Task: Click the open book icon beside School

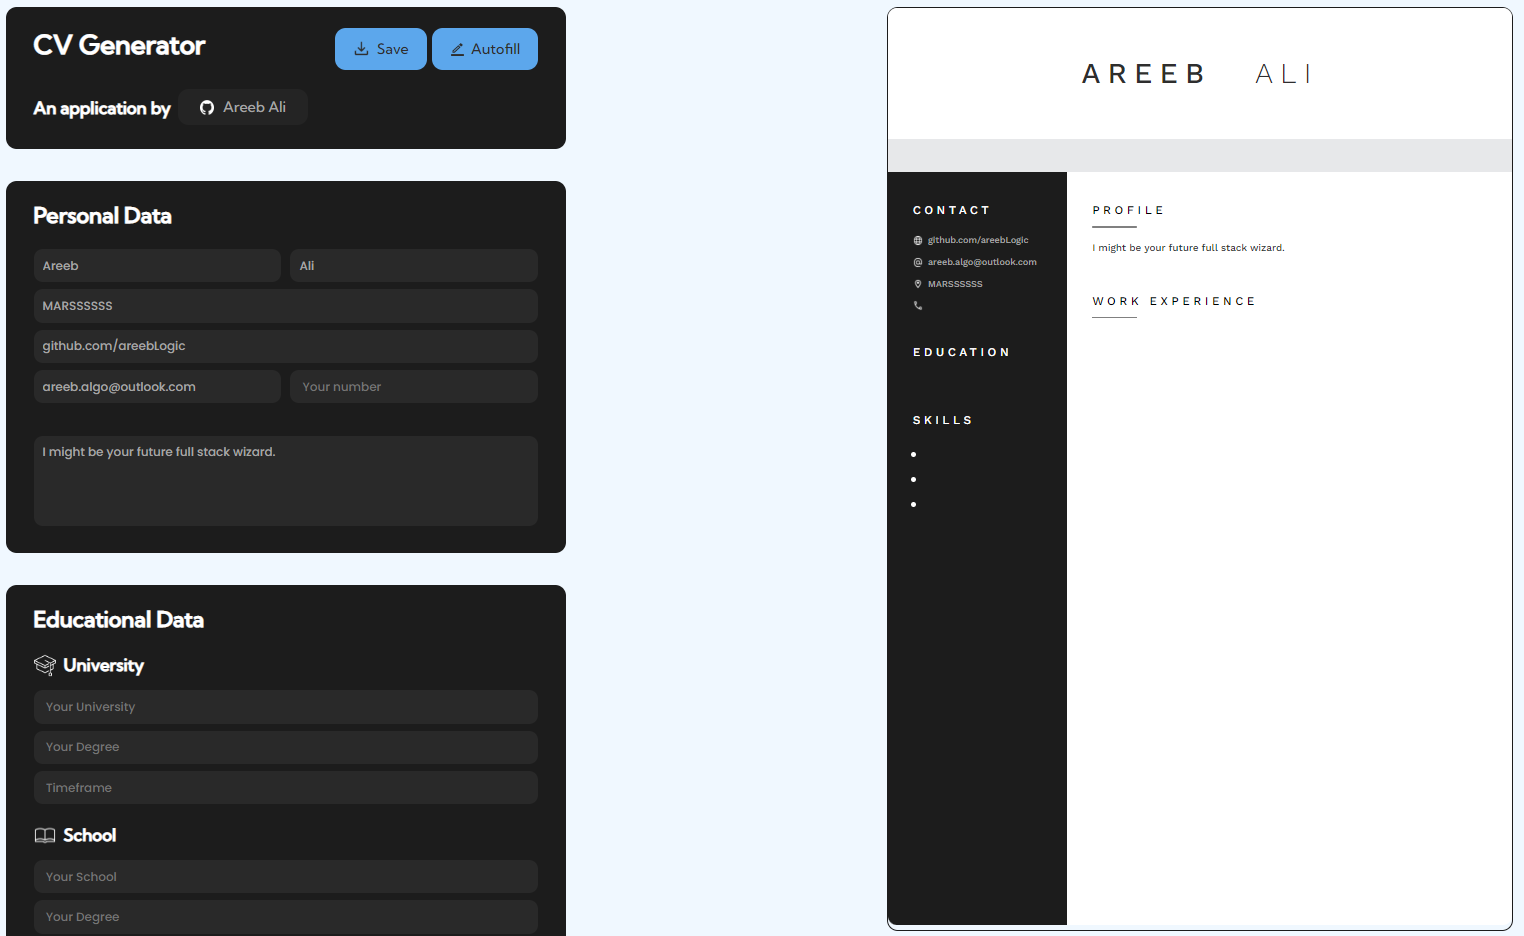Action: [44, 834]
